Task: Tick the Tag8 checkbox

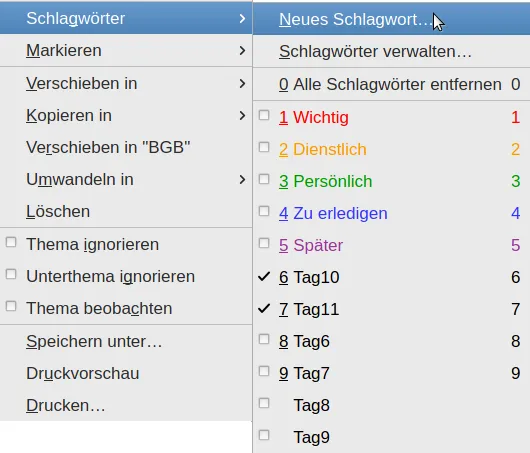Action: click(264, 403)
